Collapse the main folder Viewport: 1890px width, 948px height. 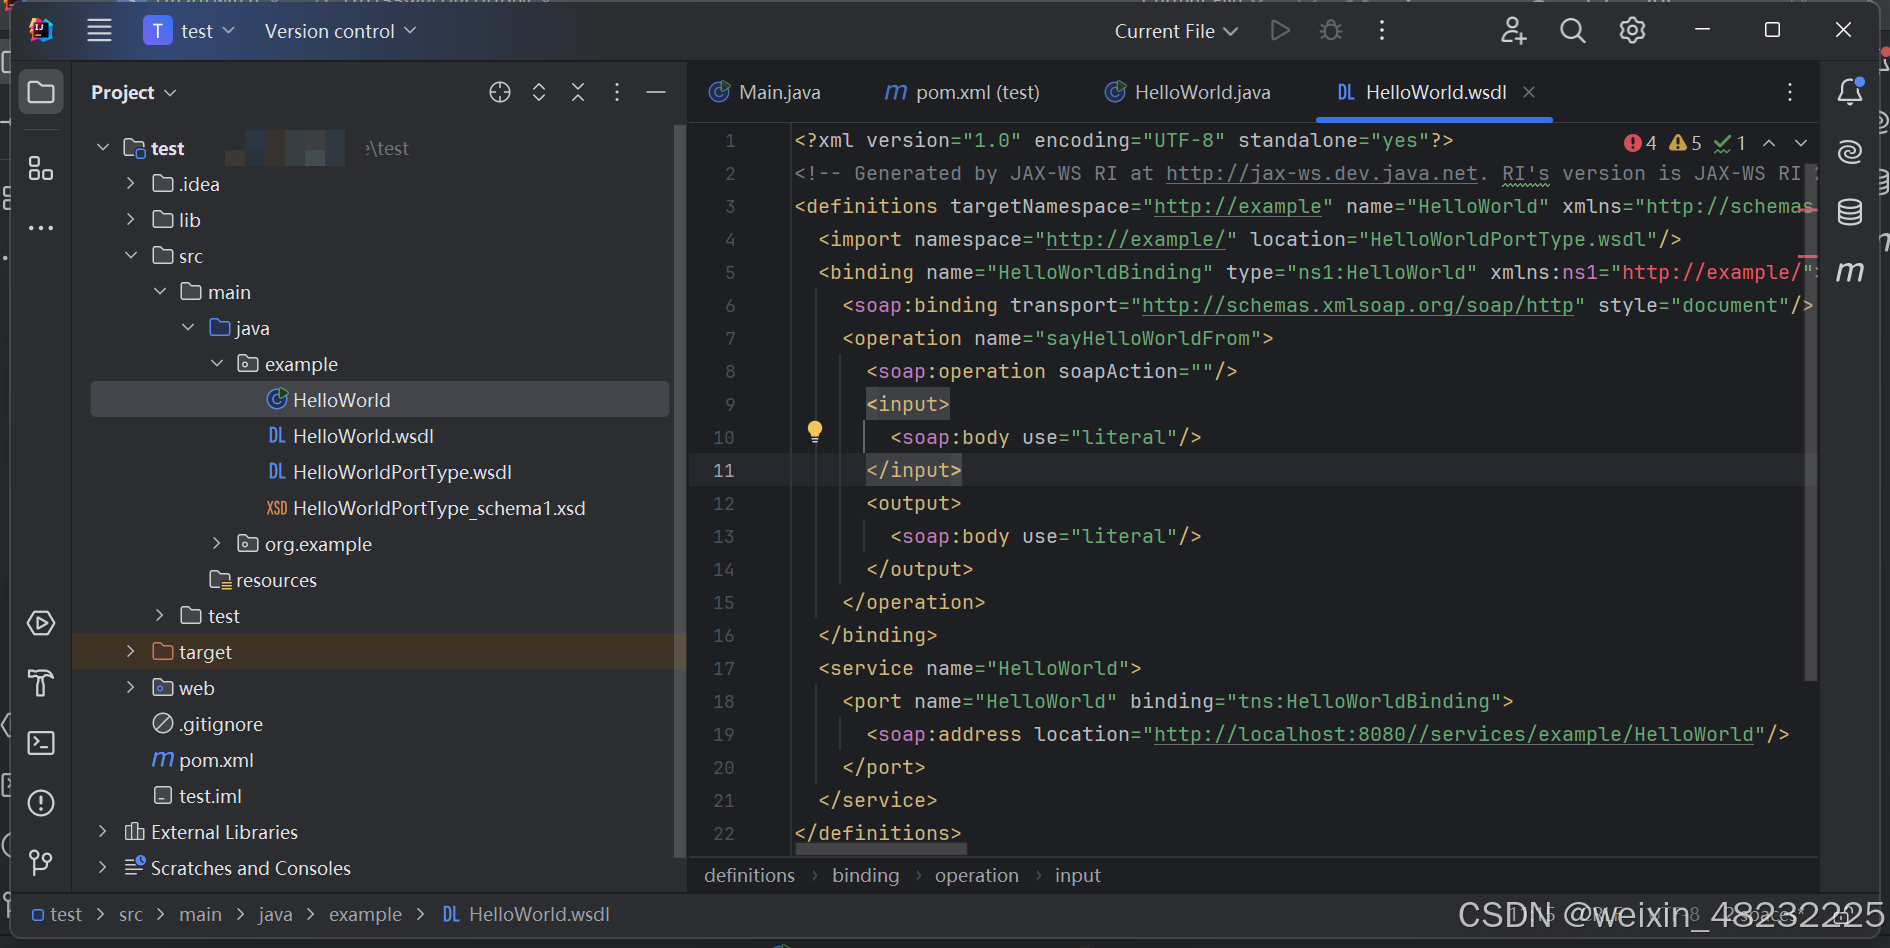(x=160, y=291)
